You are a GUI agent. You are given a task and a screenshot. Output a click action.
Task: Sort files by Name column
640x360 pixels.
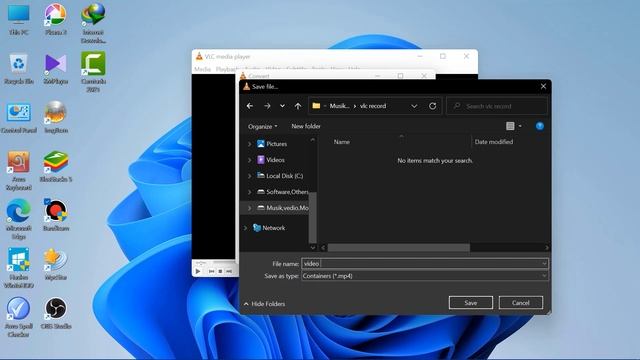tap(342, 142)
